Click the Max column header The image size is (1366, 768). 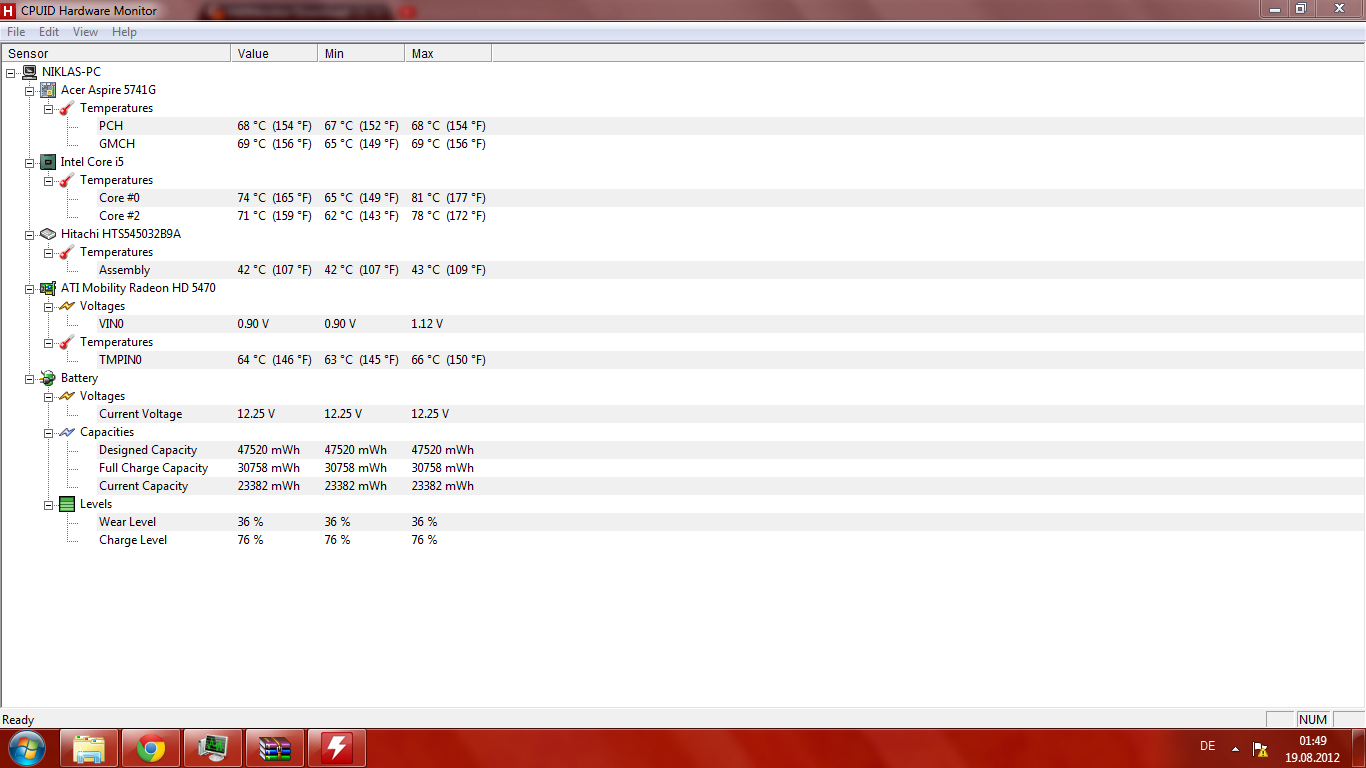coord(448,53)
